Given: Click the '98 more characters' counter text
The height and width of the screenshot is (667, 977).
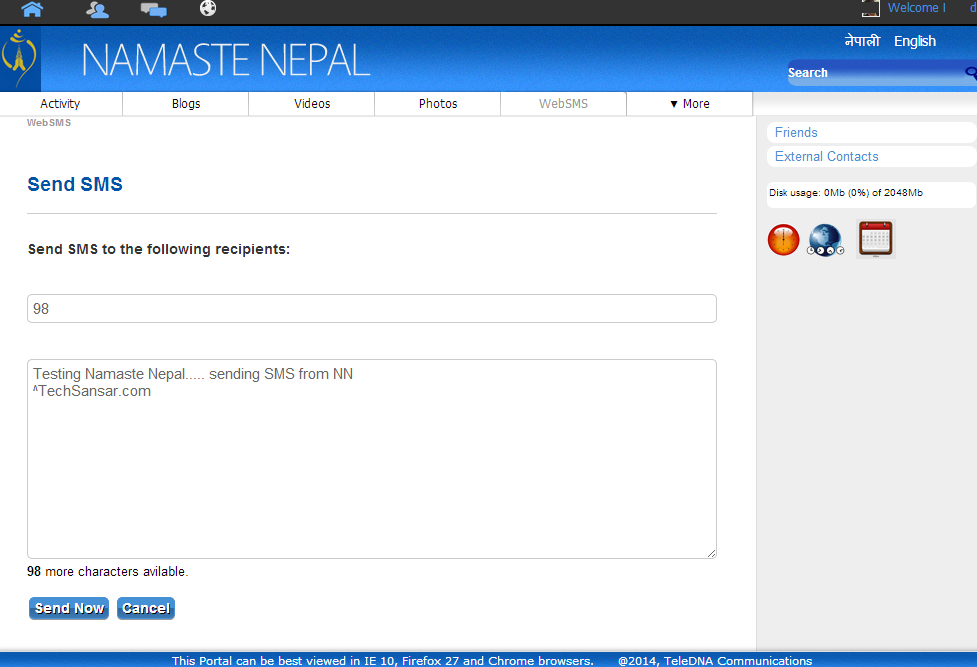Looking at the screenshot, I should (107, 572).
